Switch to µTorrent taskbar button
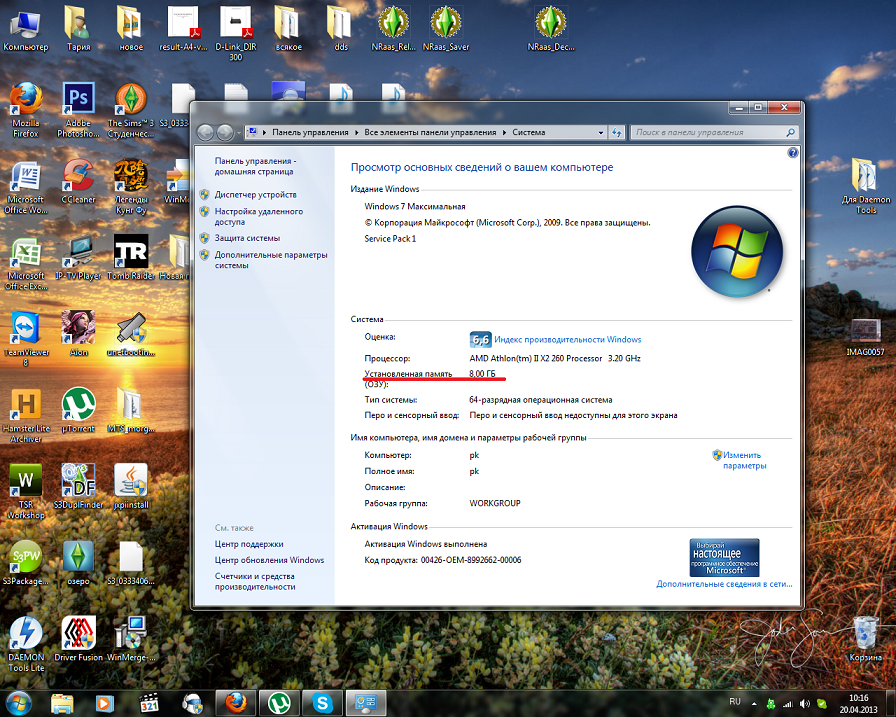The image size is (896, 717). [x=279, y=703]
